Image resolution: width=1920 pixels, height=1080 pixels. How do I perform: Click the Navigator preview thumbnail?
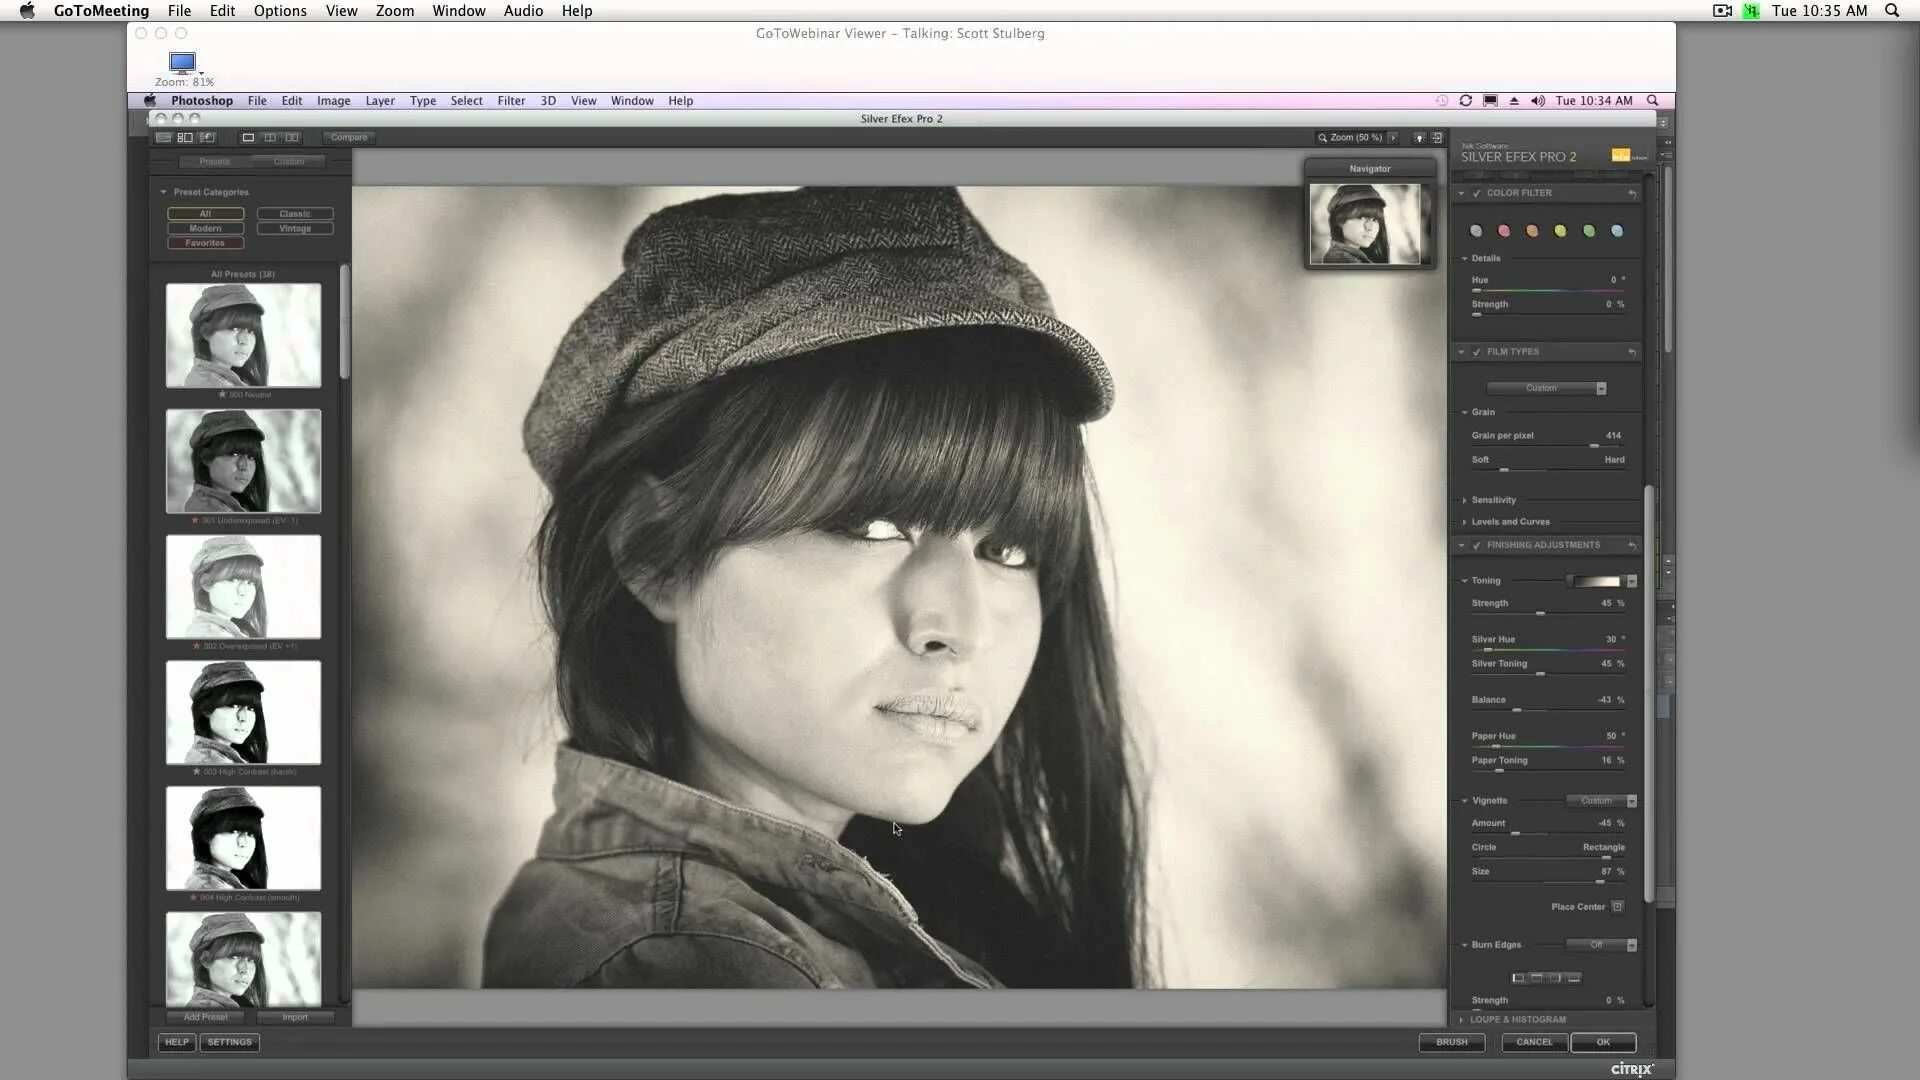click(x=1365, y=224)
